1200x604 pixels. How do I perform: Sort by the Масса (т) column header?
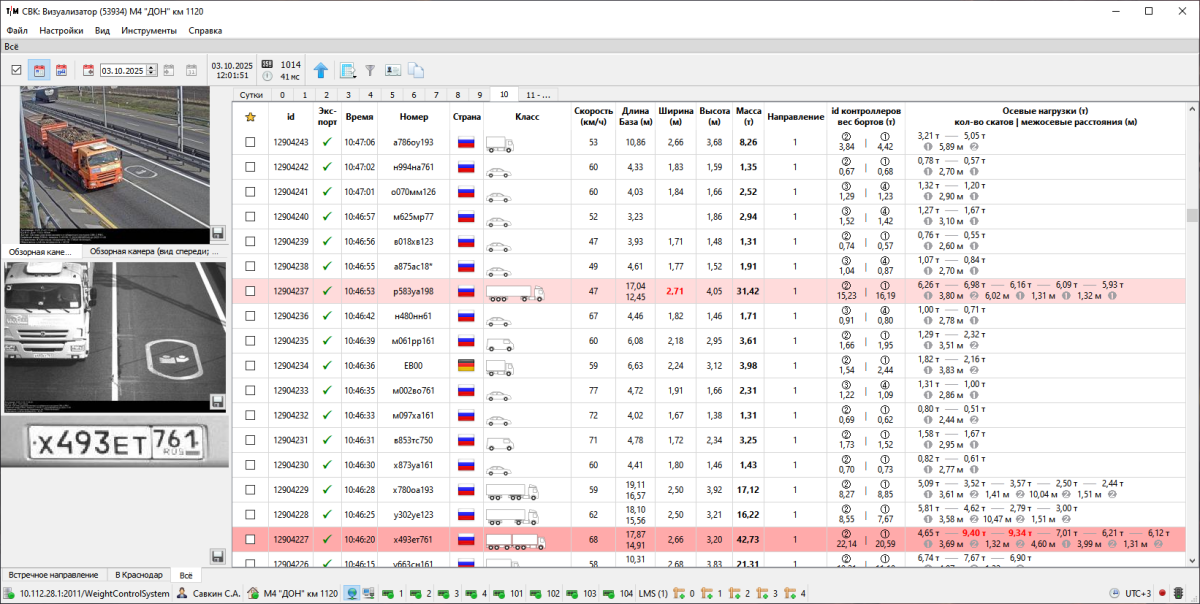click(748, 116)
